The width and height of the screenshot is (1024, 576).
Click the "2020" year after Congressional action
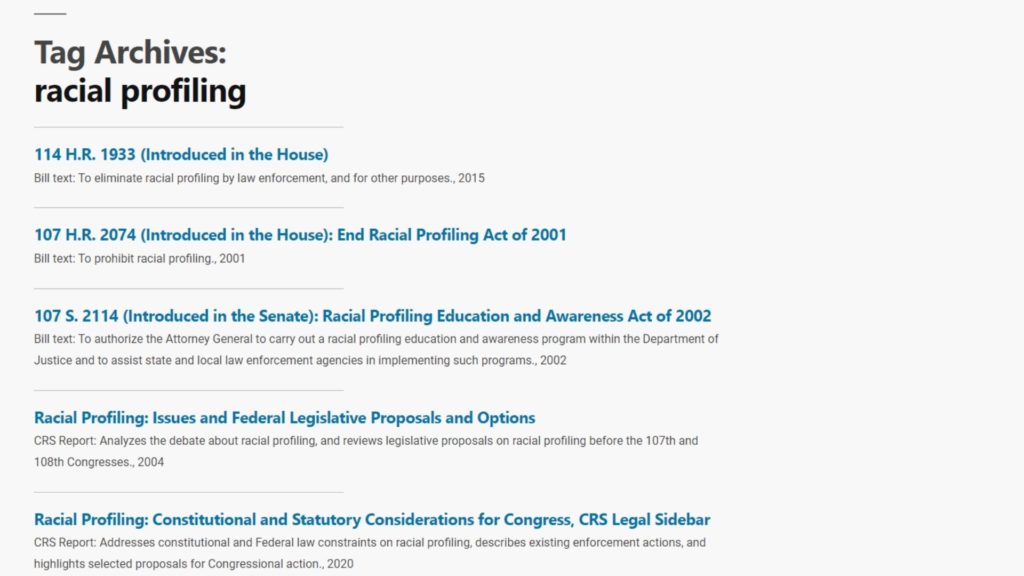pos(340,564)
